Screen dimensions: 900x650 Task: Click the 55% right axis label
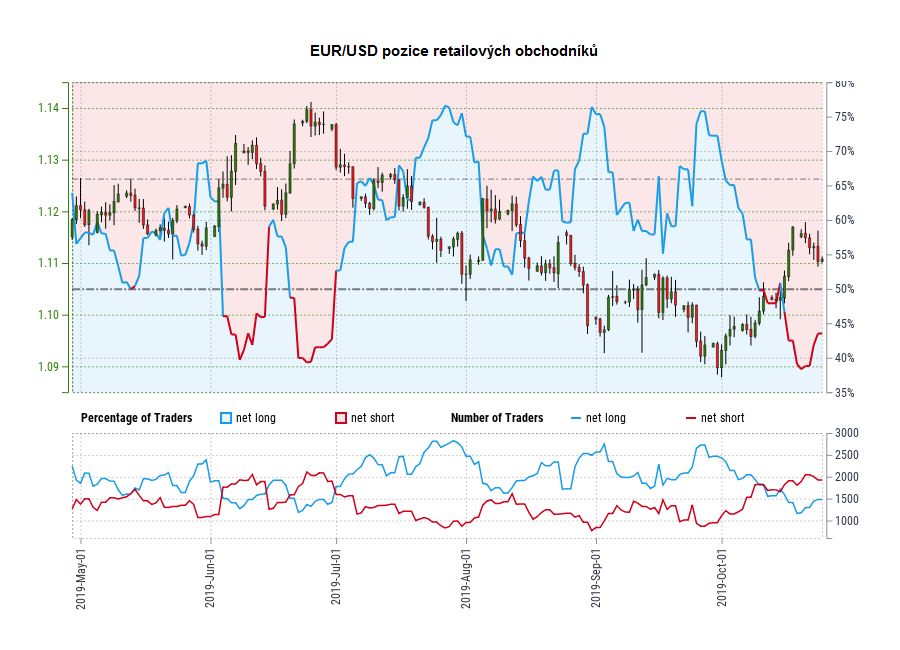click(844, 255)
